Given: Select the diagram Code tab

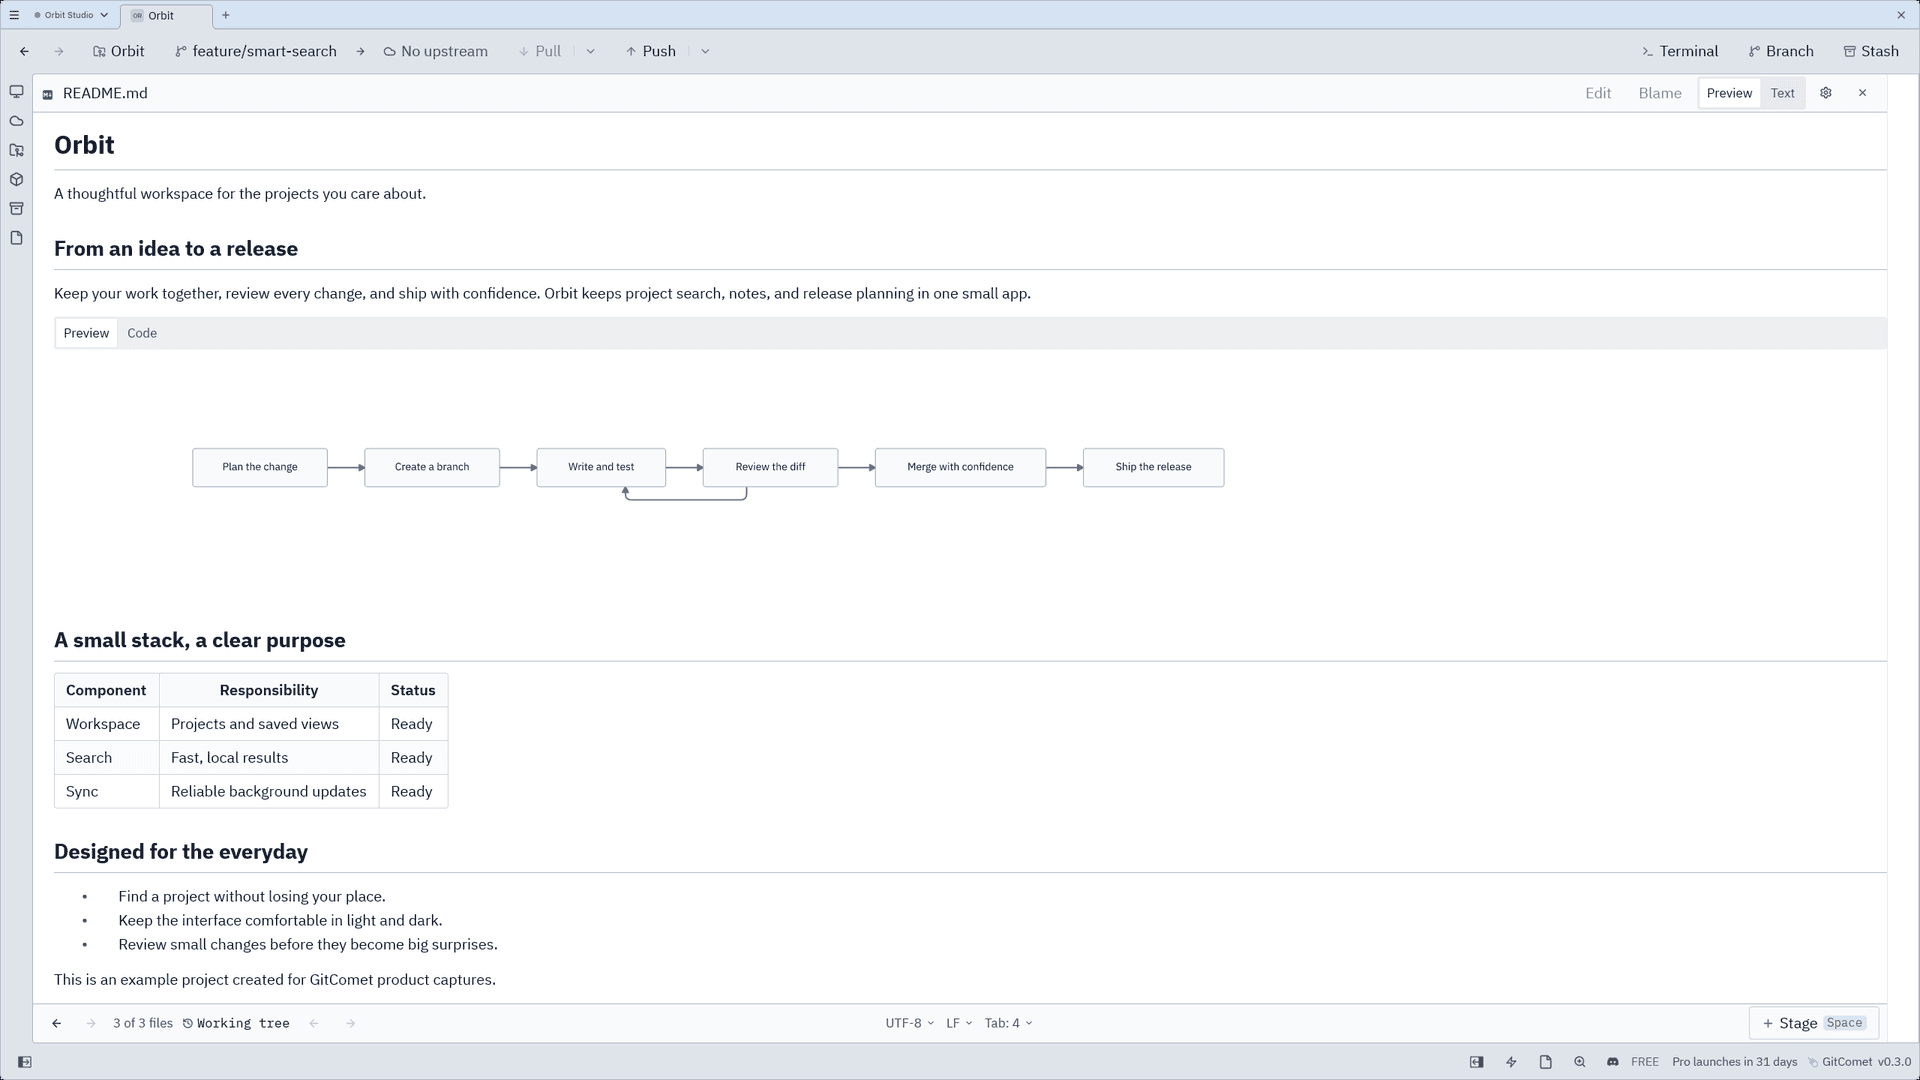Looking at the screenshot, I should pos(142,333).
